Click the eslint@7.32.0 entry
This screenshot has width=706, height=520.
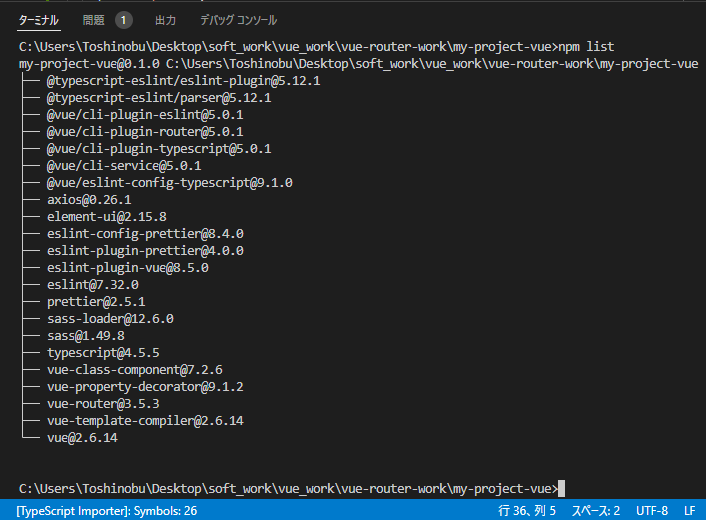[93, 285]
